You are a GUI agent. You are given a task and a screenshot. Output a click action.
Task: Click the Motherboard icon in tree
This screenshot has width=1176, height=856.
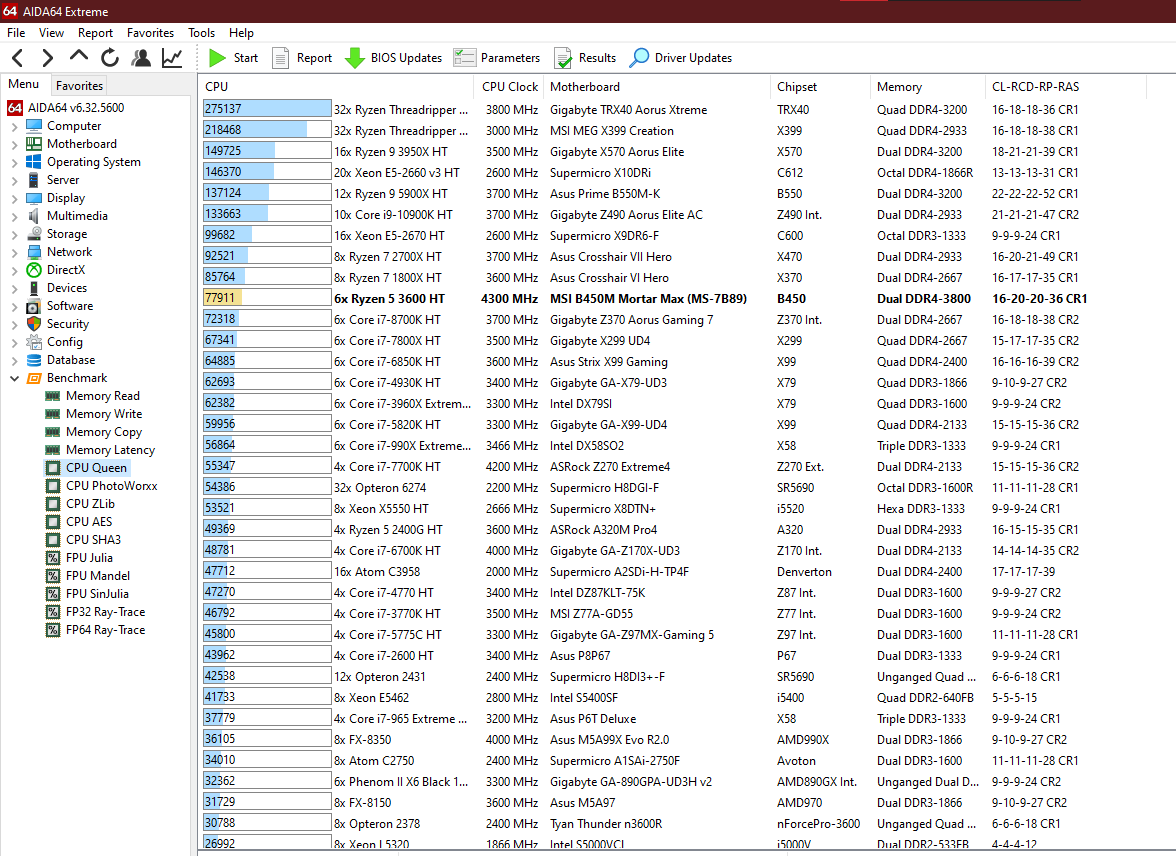(x=34, y=144)
